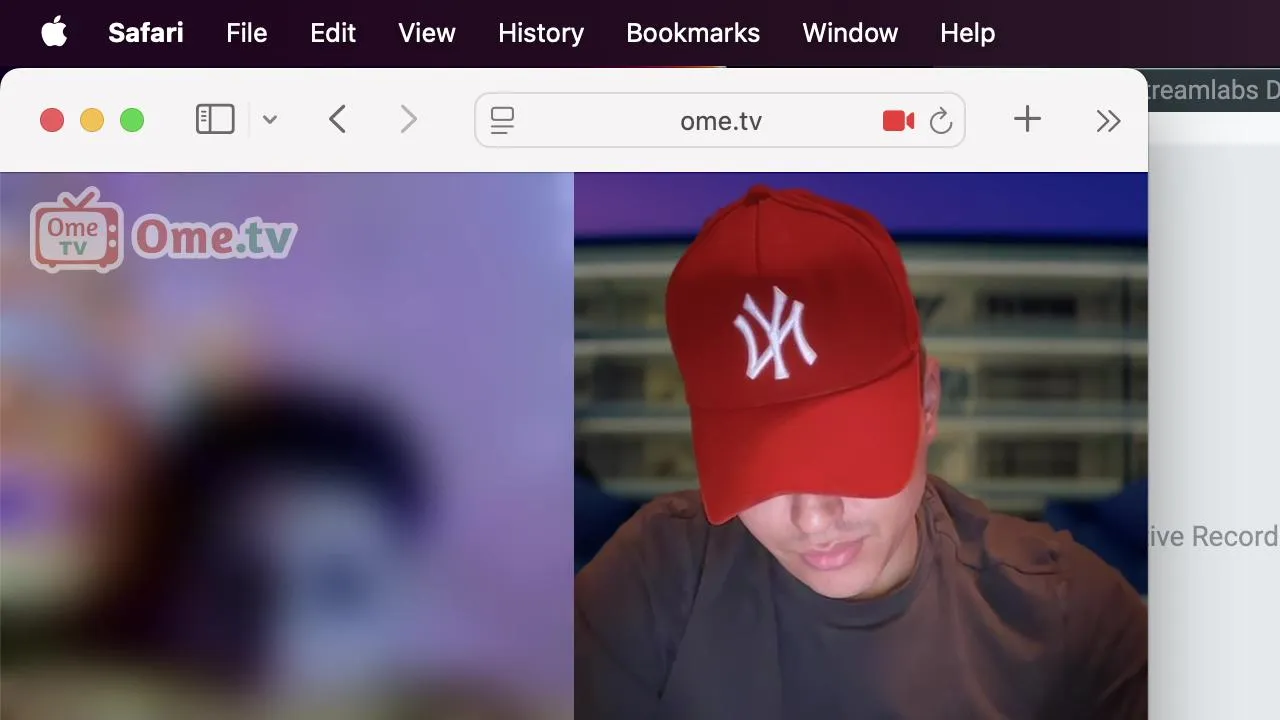Go back to the previous page
Image resolution: width=1280 pixels, height=720 pixels.
pos(338,120)
